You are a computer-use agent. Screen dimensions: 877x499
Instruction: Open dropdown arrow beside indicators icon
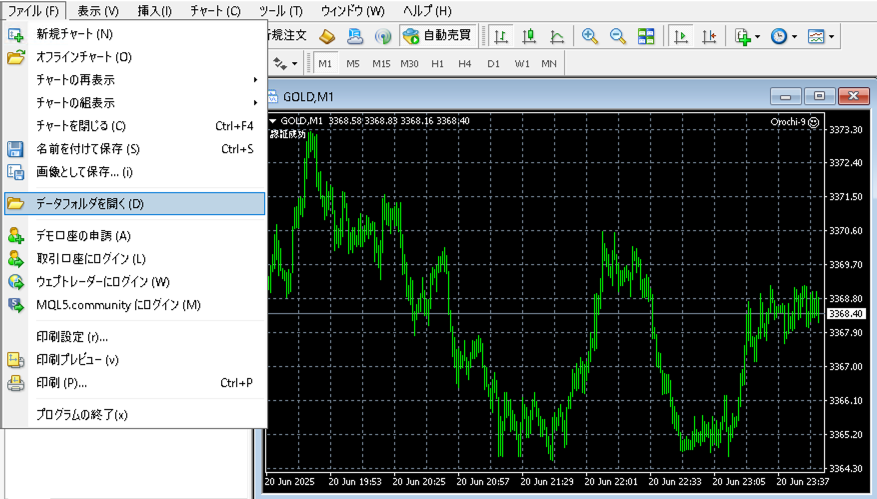pyautogui.click(x=757, y=37)
